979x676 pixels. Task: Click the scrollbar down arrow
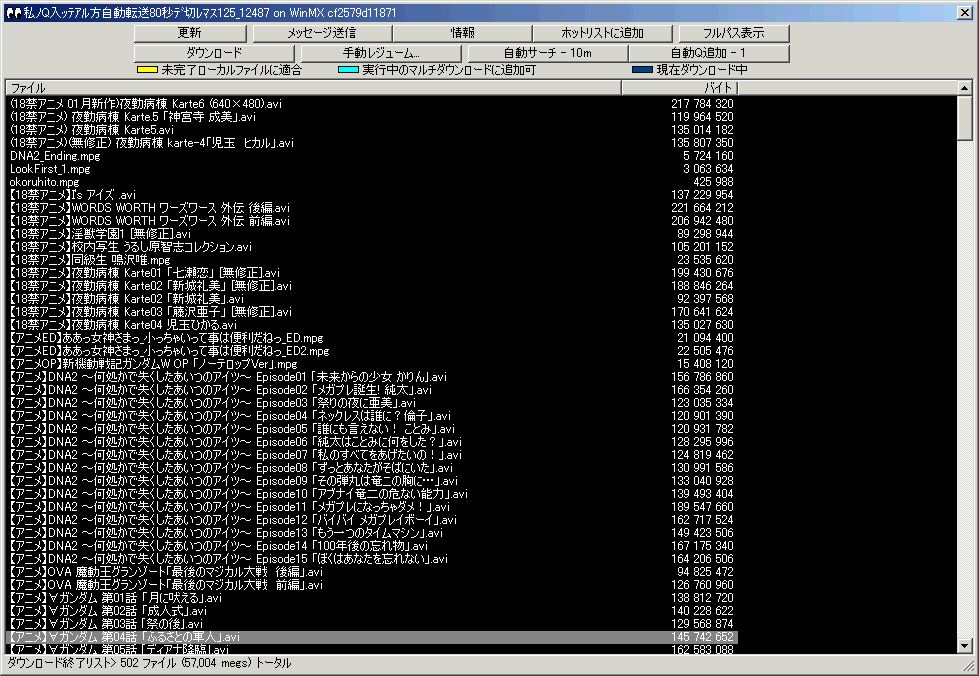click(x=964, y=646)
